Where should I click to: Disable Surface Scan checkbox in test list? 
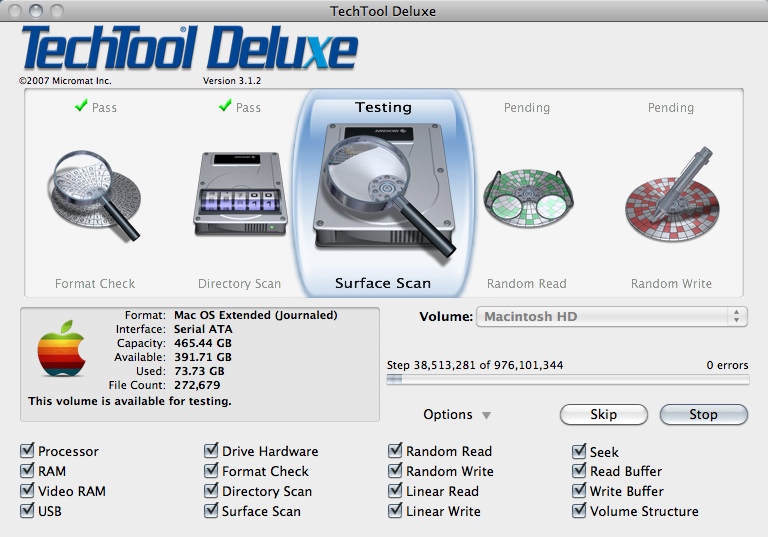211,511
